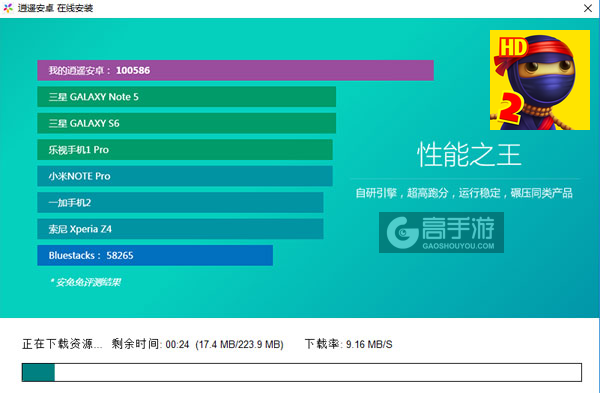The height and width of the screenshot is (393, 600).
Task: Click the 17.4 MB/223.9 MB size text
Action: [240, 344]
